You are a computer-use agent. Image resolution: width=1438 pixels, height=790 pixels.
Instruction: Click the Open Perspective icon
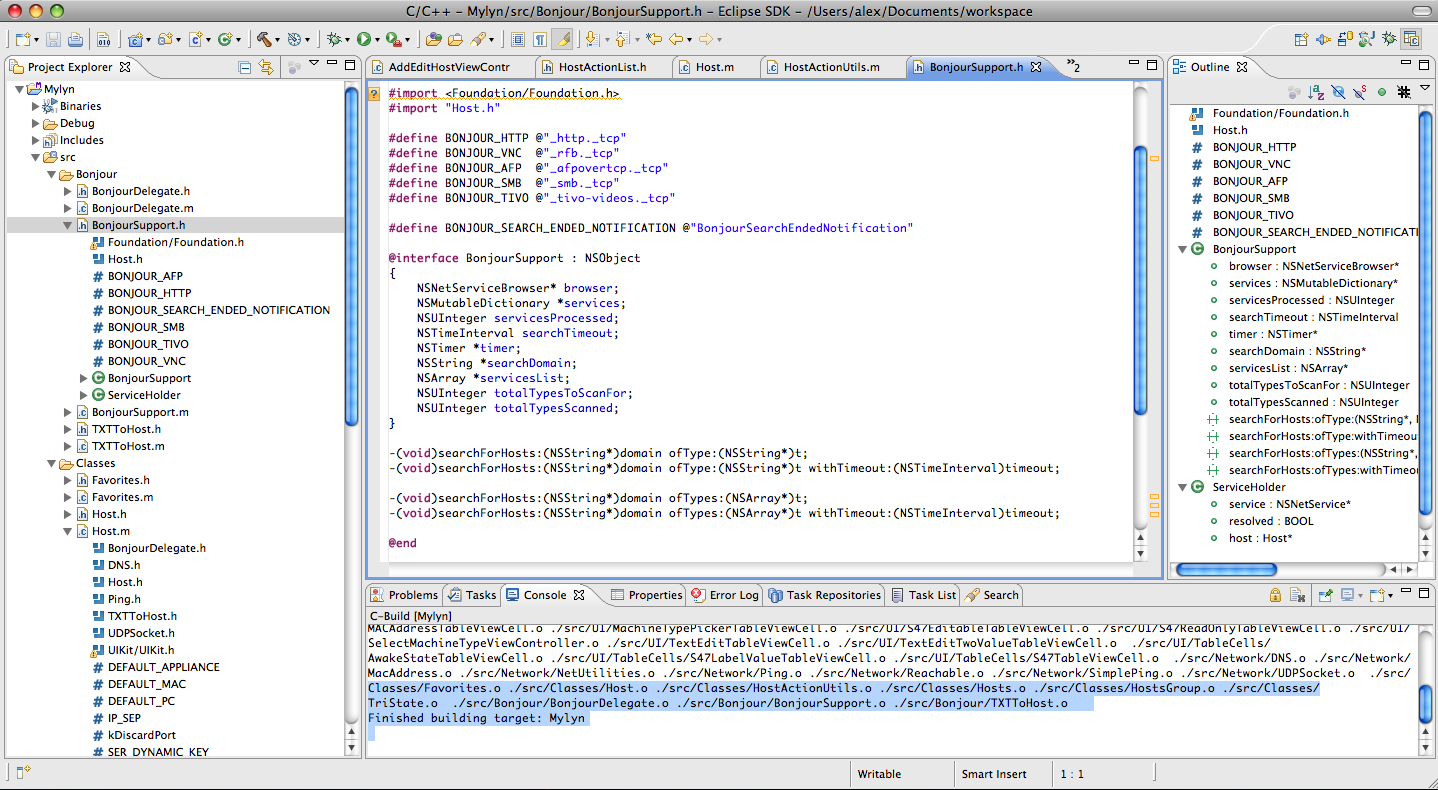[x=1301, y=39]
